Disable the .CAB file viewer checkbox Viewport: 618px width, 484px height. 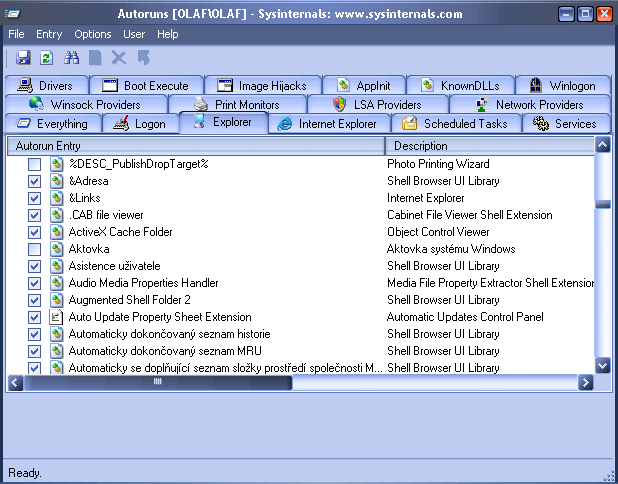[x=34, y=215]
